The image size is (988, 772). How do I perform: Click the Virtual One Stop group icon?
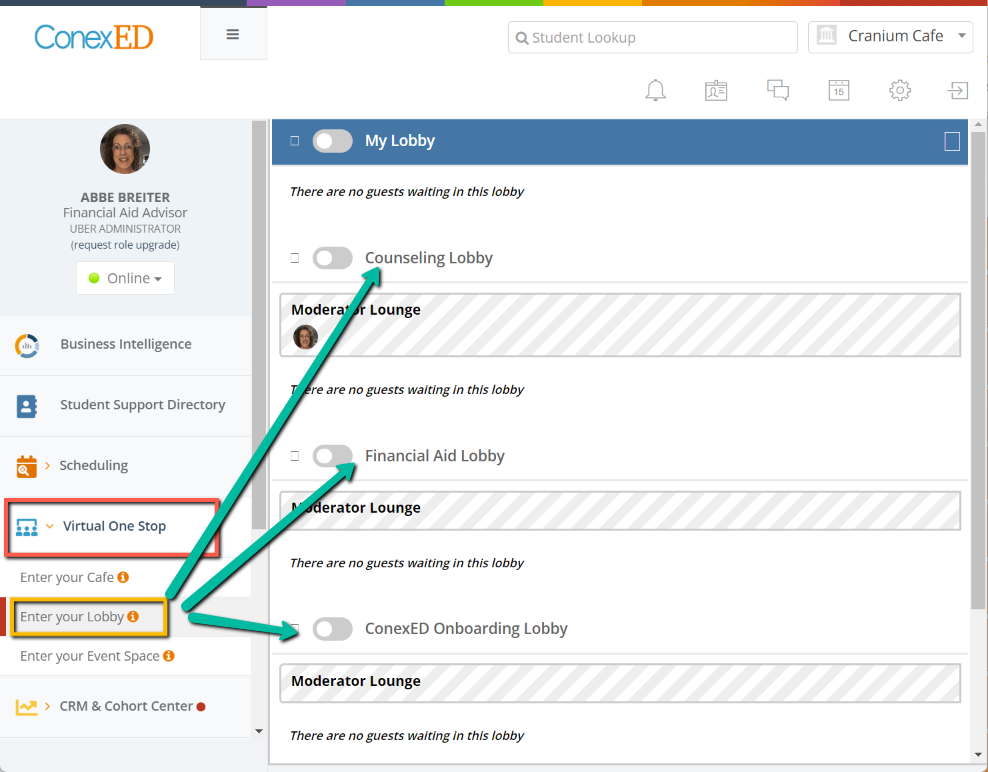[26, 527]
